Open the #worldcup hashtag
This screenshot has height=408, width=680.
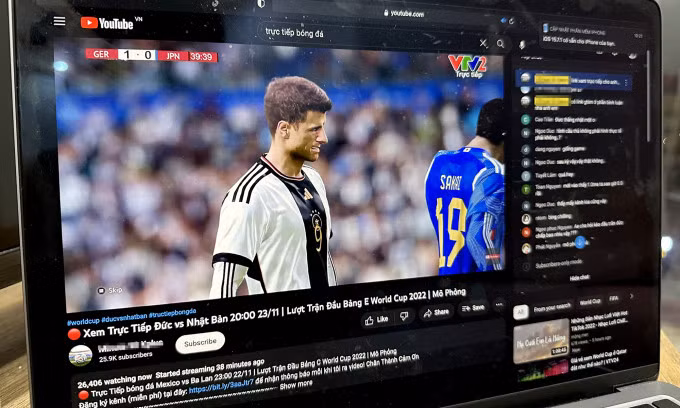83,321
